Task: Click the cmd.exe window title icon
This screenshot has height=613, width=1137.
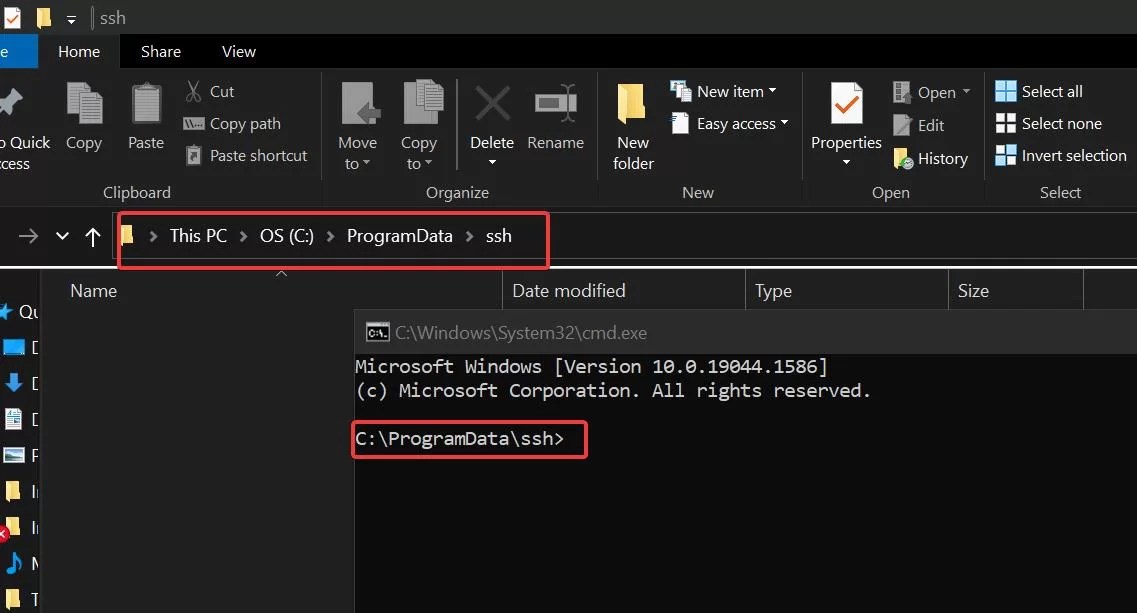Action: pos(377,332)
